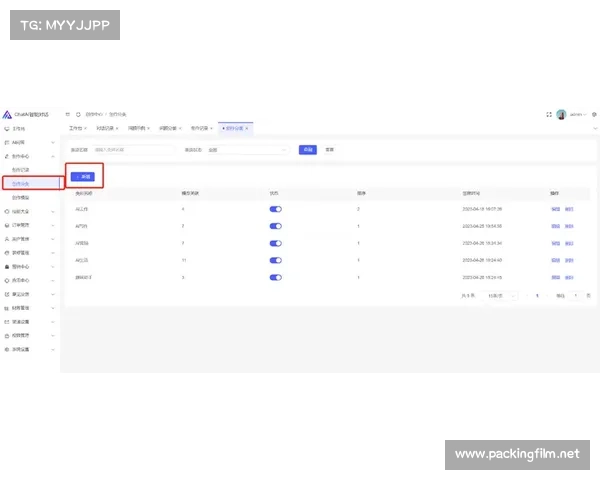Viewport: 600px width, 480px height.
Task: Click the admin user avatar
Action: pyautogui.click(x=562, y=115)
